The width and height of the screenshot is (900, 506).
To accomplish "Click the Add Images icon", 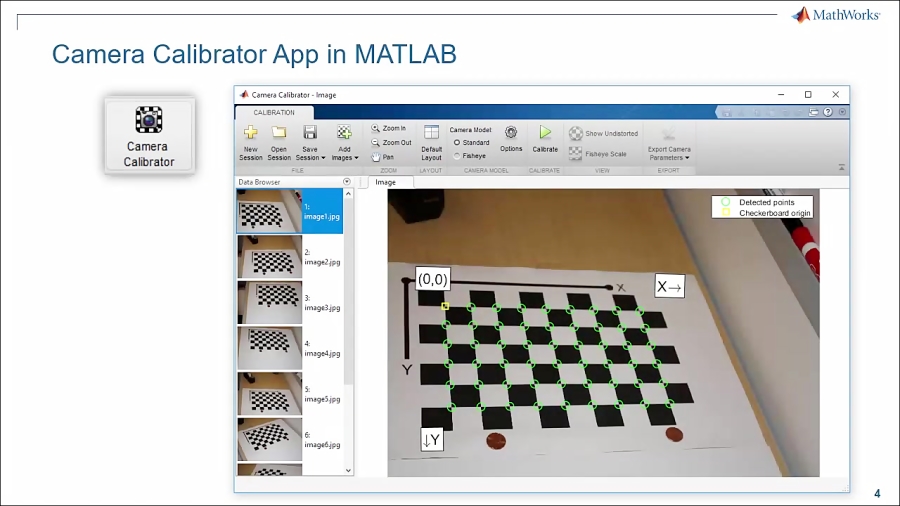I will [x=344, y=133].
